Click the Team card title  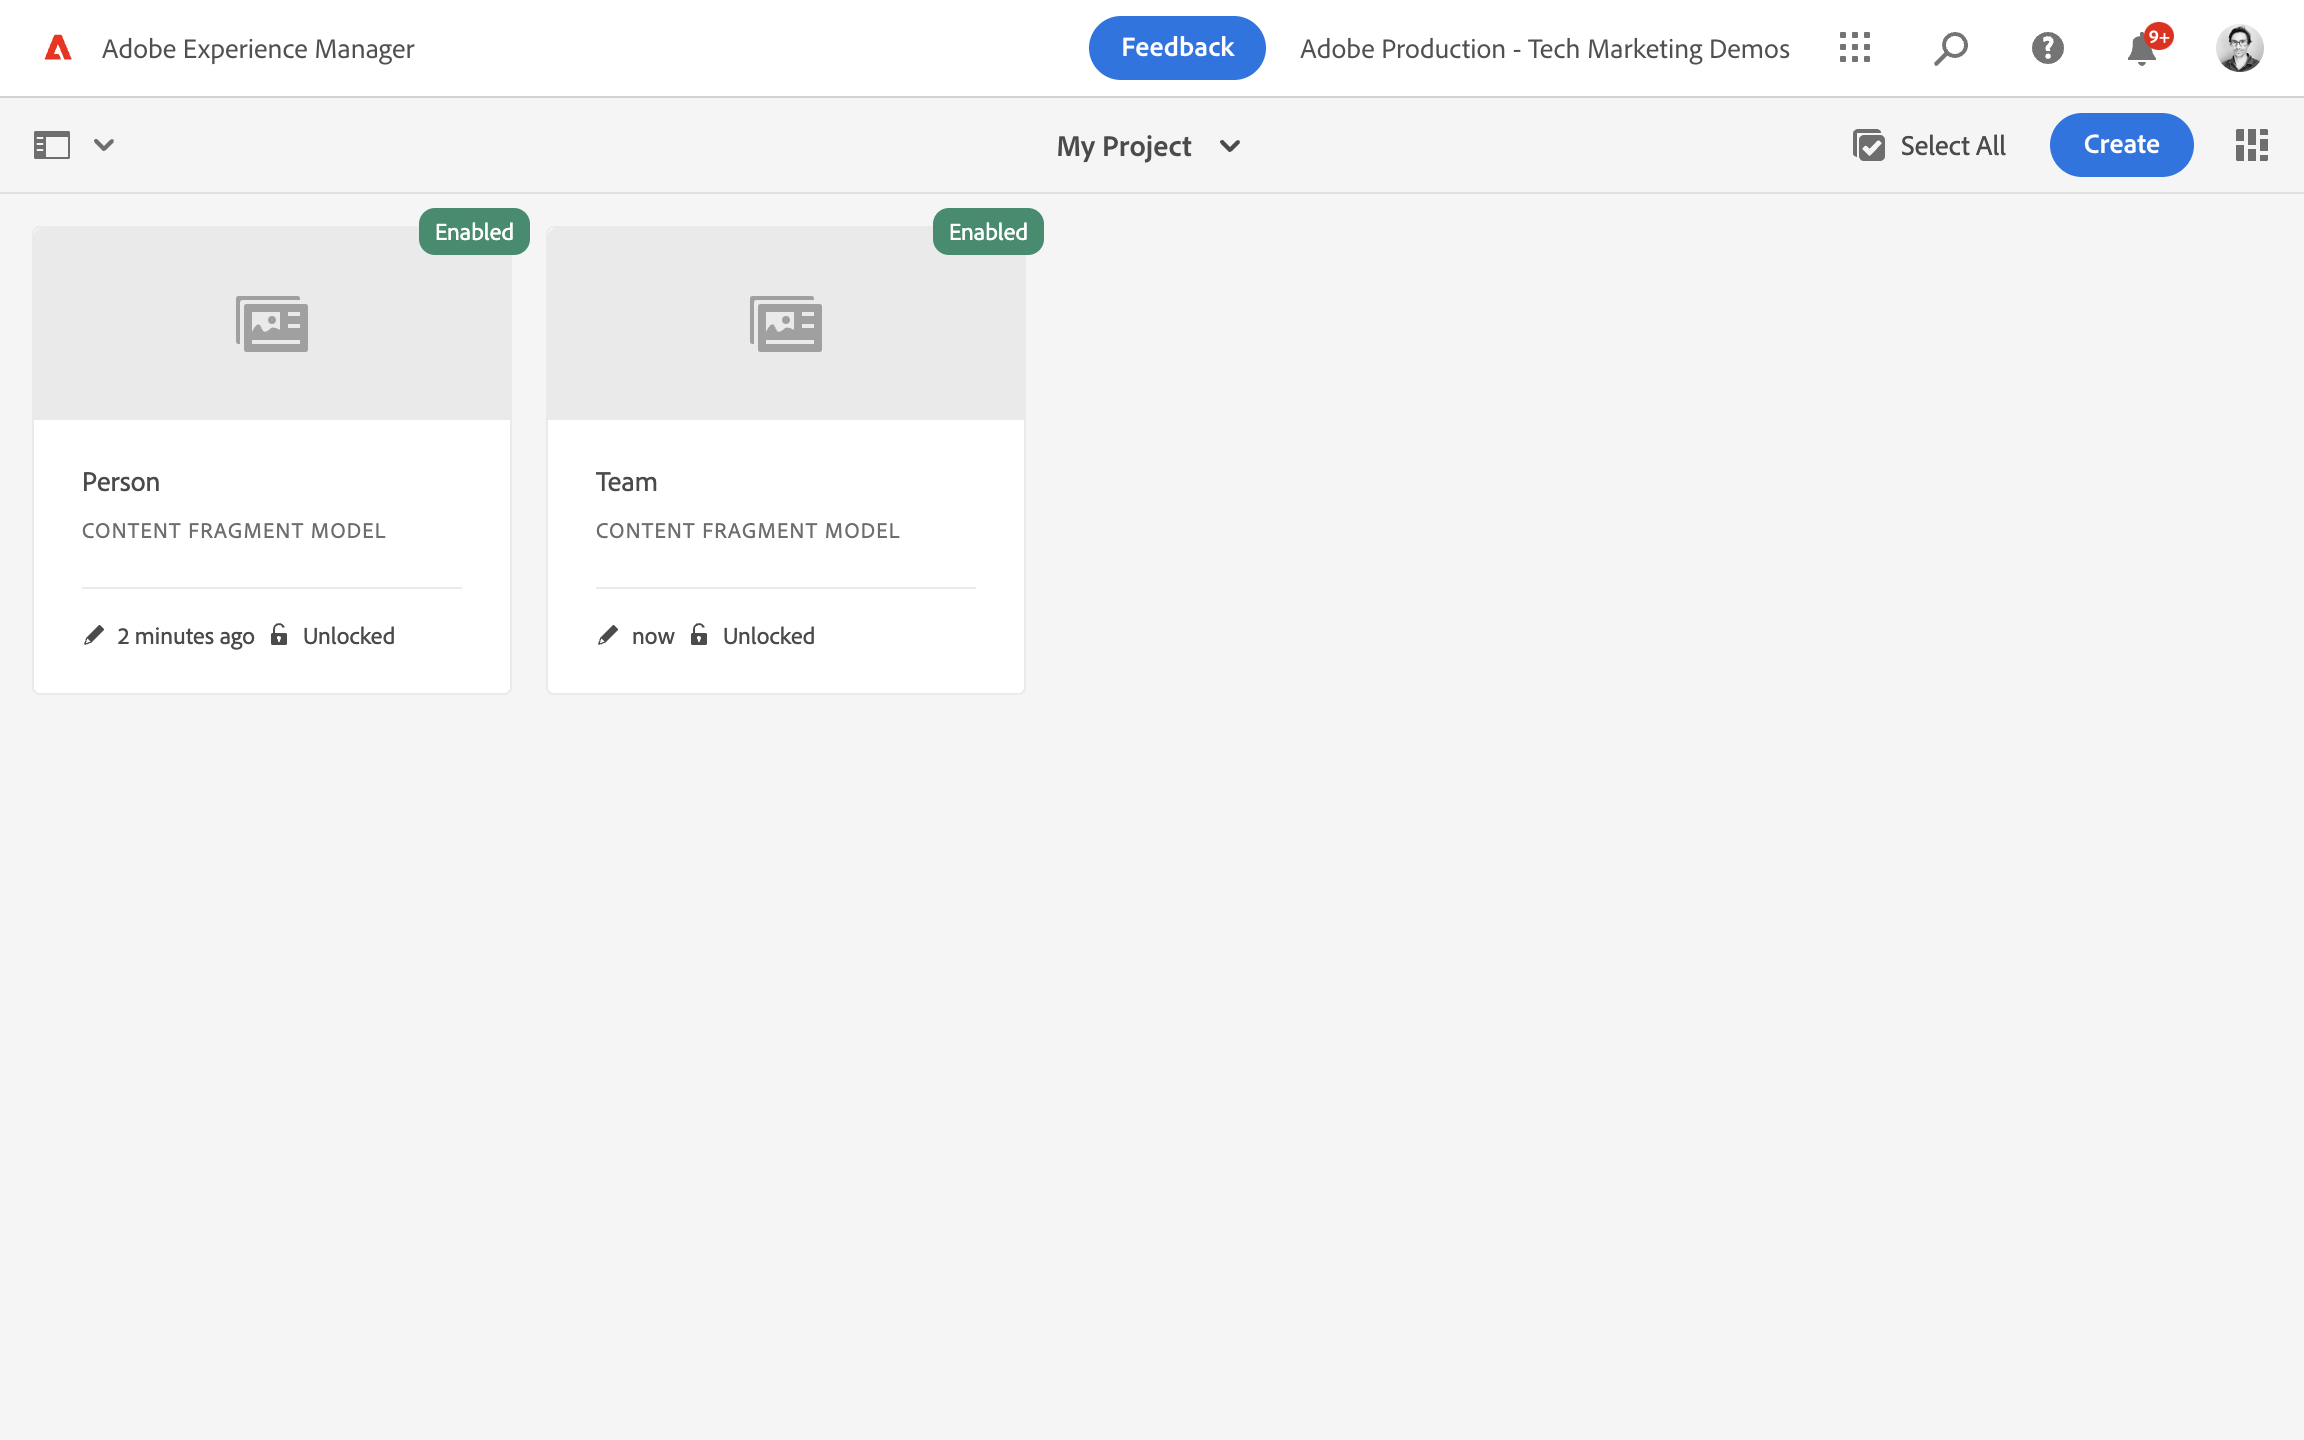click(x=626, y=482)
